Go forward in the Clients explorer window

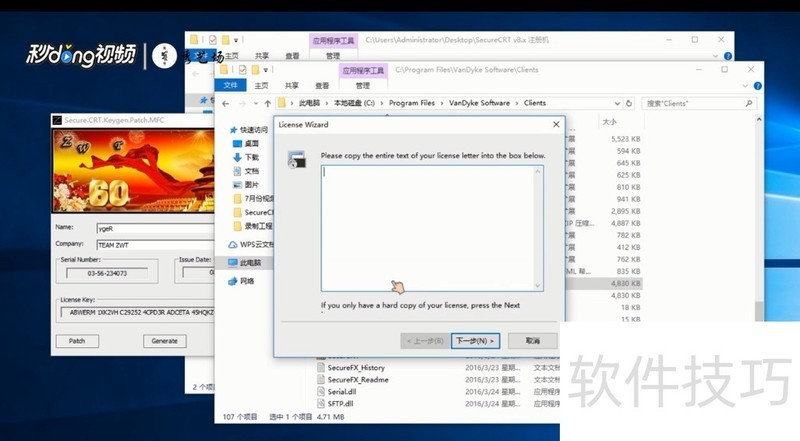pos(242,103)
